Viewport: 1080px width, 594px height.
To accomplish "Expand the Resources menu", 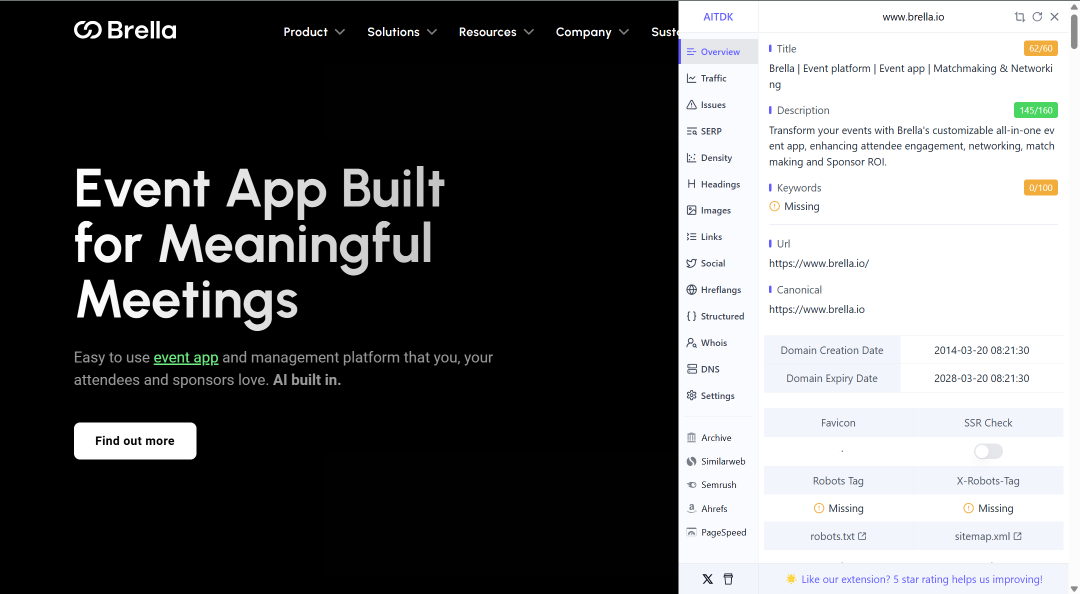I will (x=496, y=32).
